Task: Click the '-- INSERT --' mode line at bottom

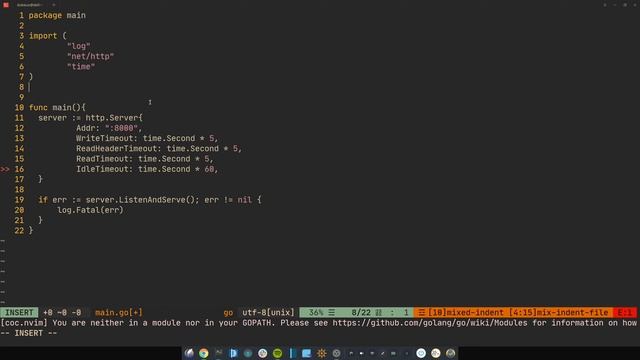Action: (29, 333)
